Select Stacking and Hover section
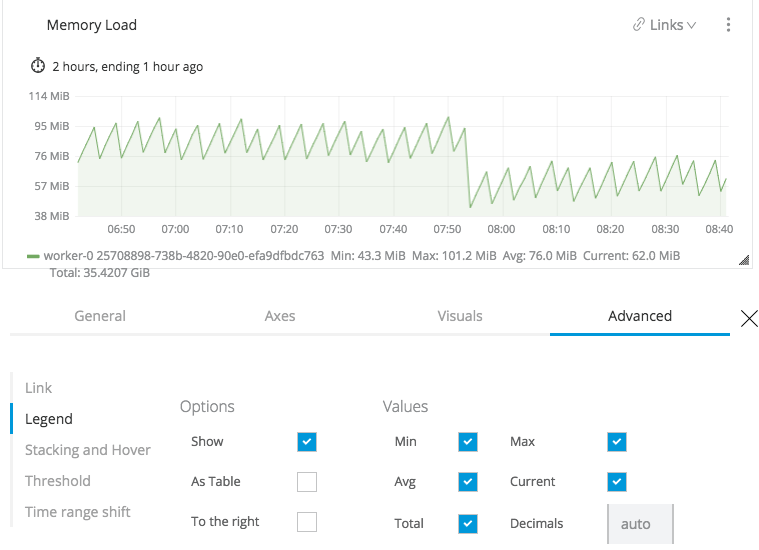 click(88, 450)
